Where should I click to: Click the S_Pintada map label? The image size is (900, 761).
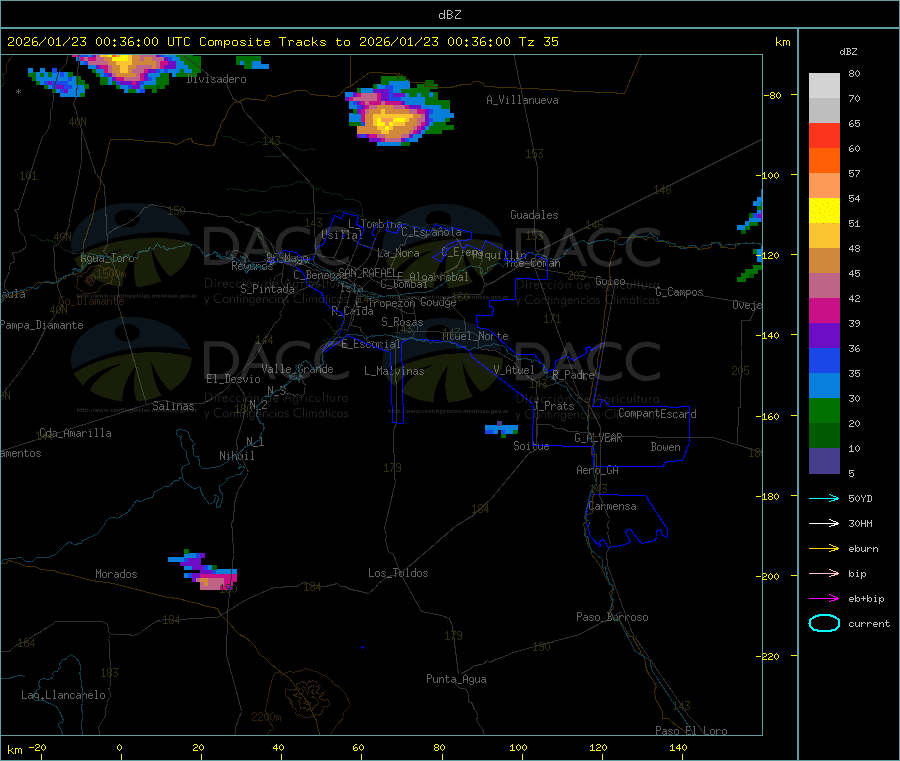[x=267, y=289]
